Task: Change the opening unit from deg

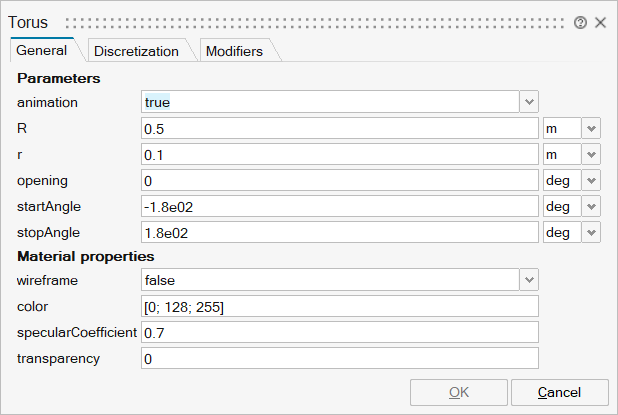Action: coord(591,180)
